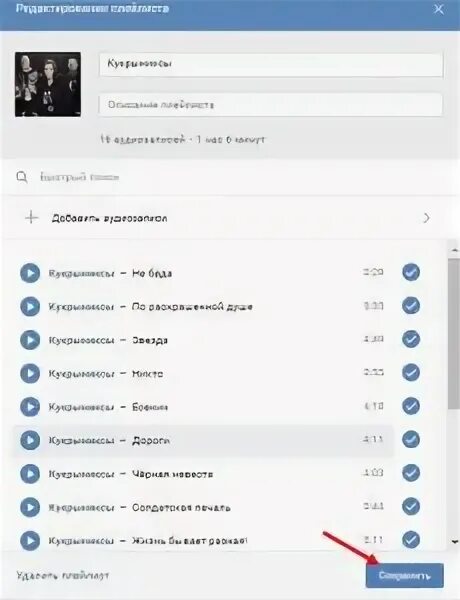This screenshot has height=600, width=460.
Task: Click the delete playlist link
Action: point(62,575)
